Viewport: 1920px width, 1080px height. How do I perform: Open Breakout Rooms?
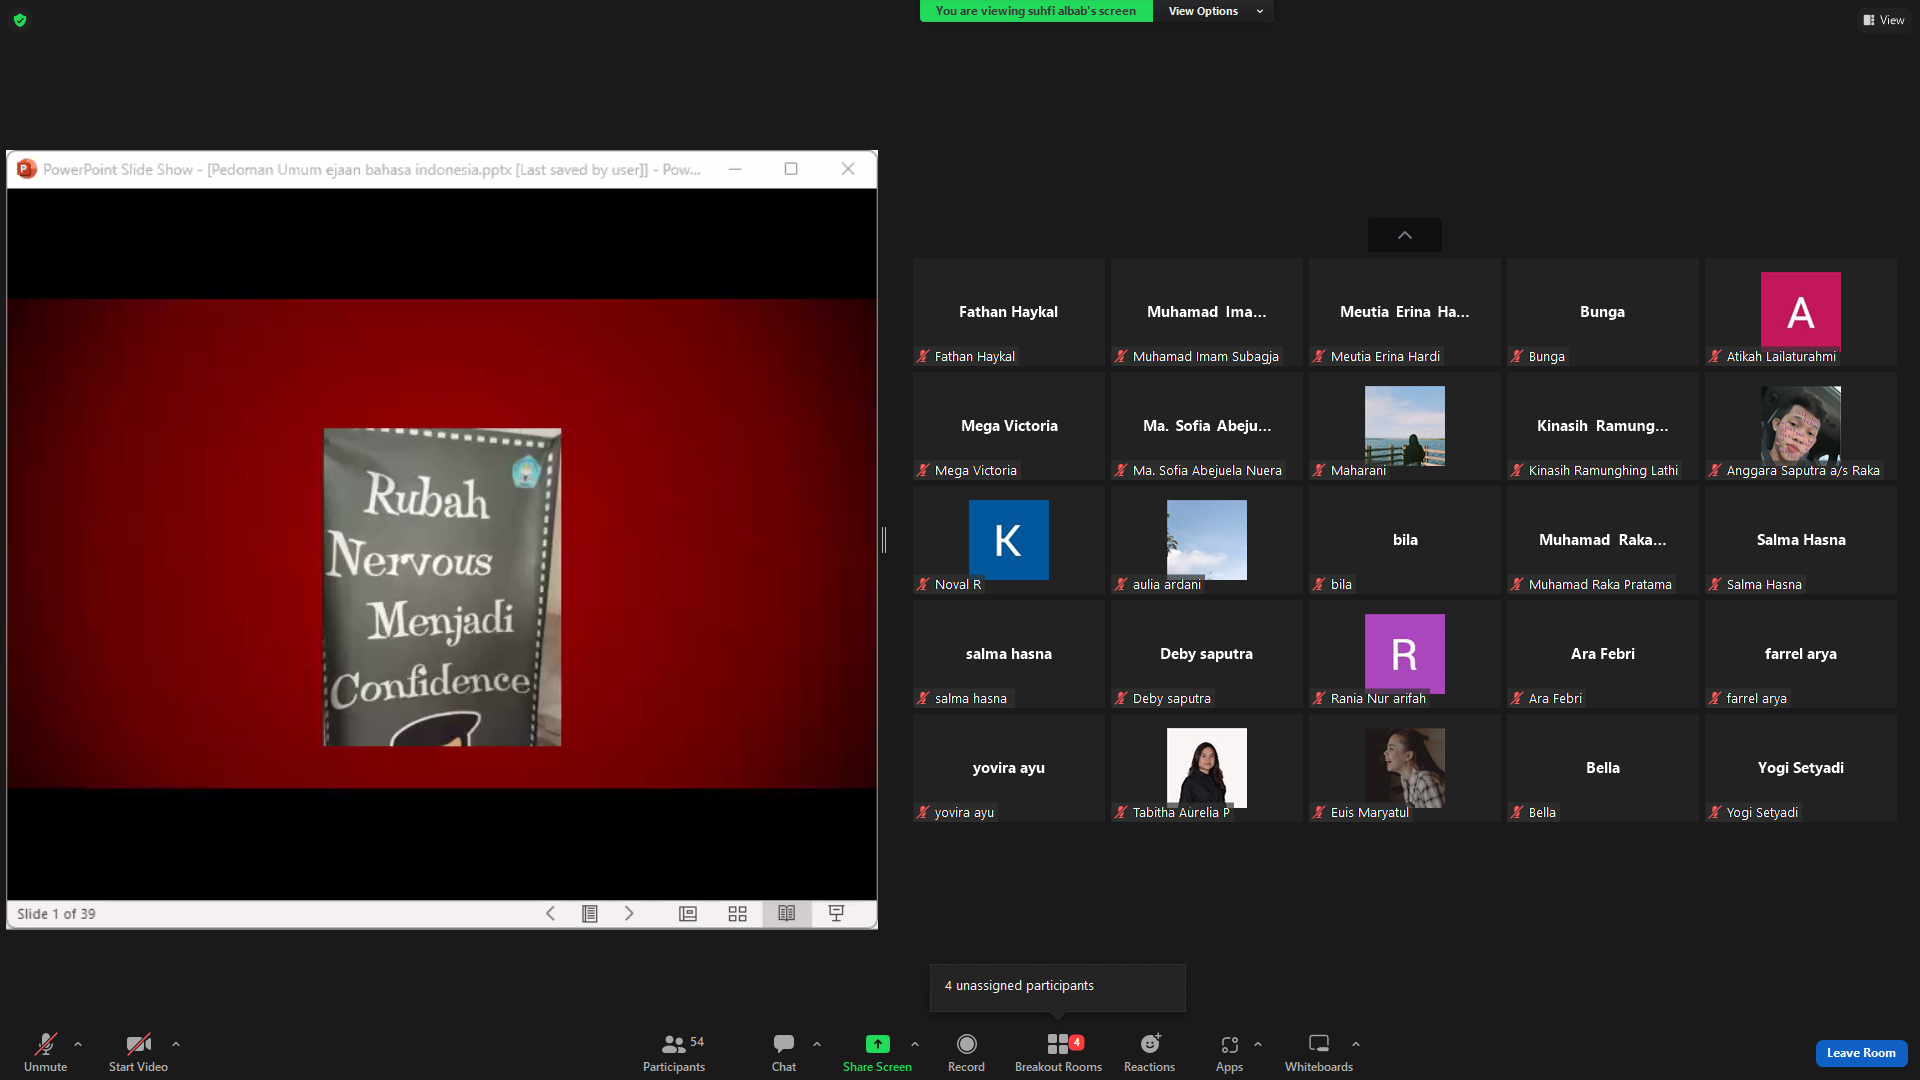point(1058,1052)
